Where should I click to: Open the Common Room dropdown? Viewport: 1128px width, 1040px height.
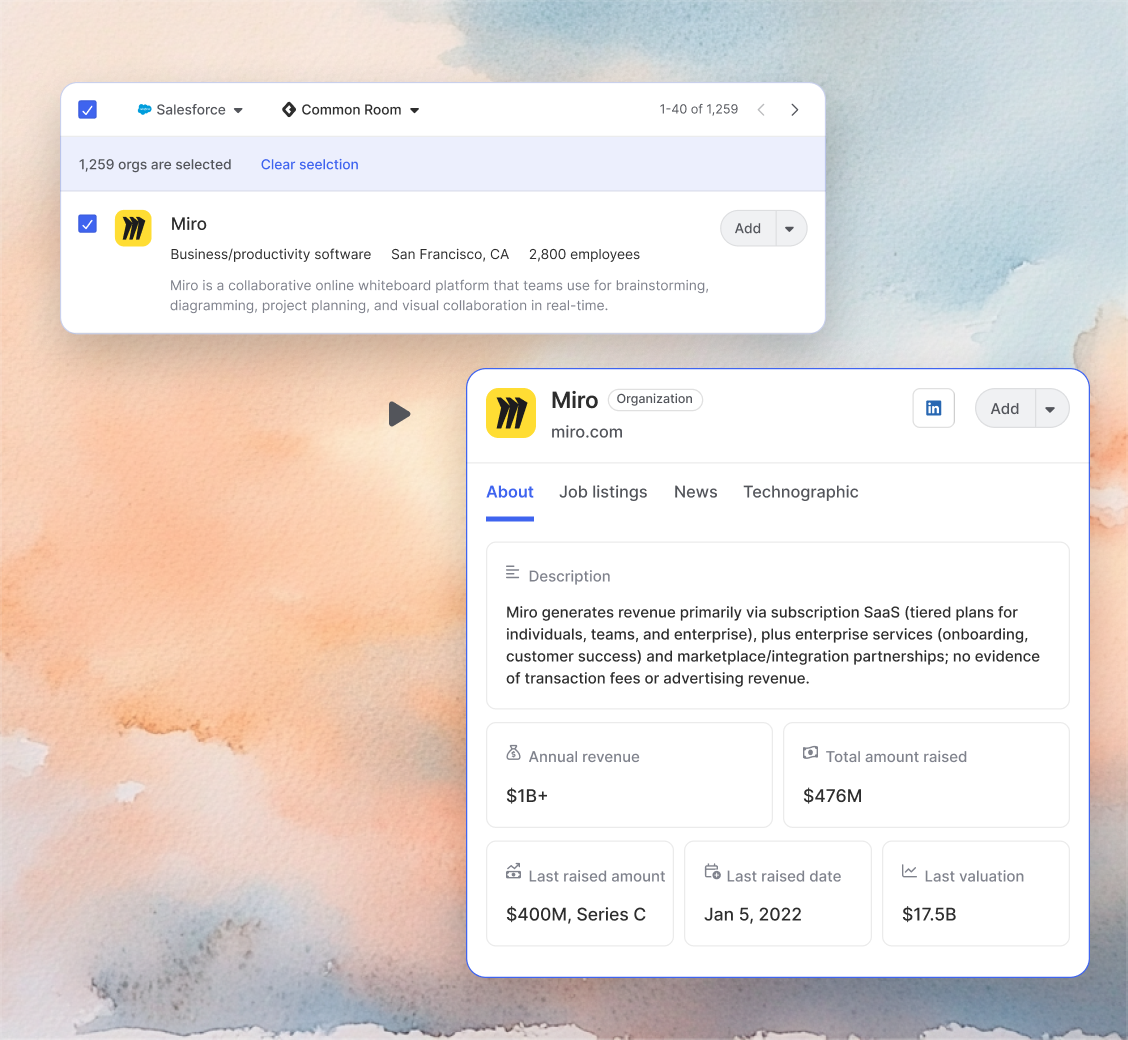click(350, 109)
